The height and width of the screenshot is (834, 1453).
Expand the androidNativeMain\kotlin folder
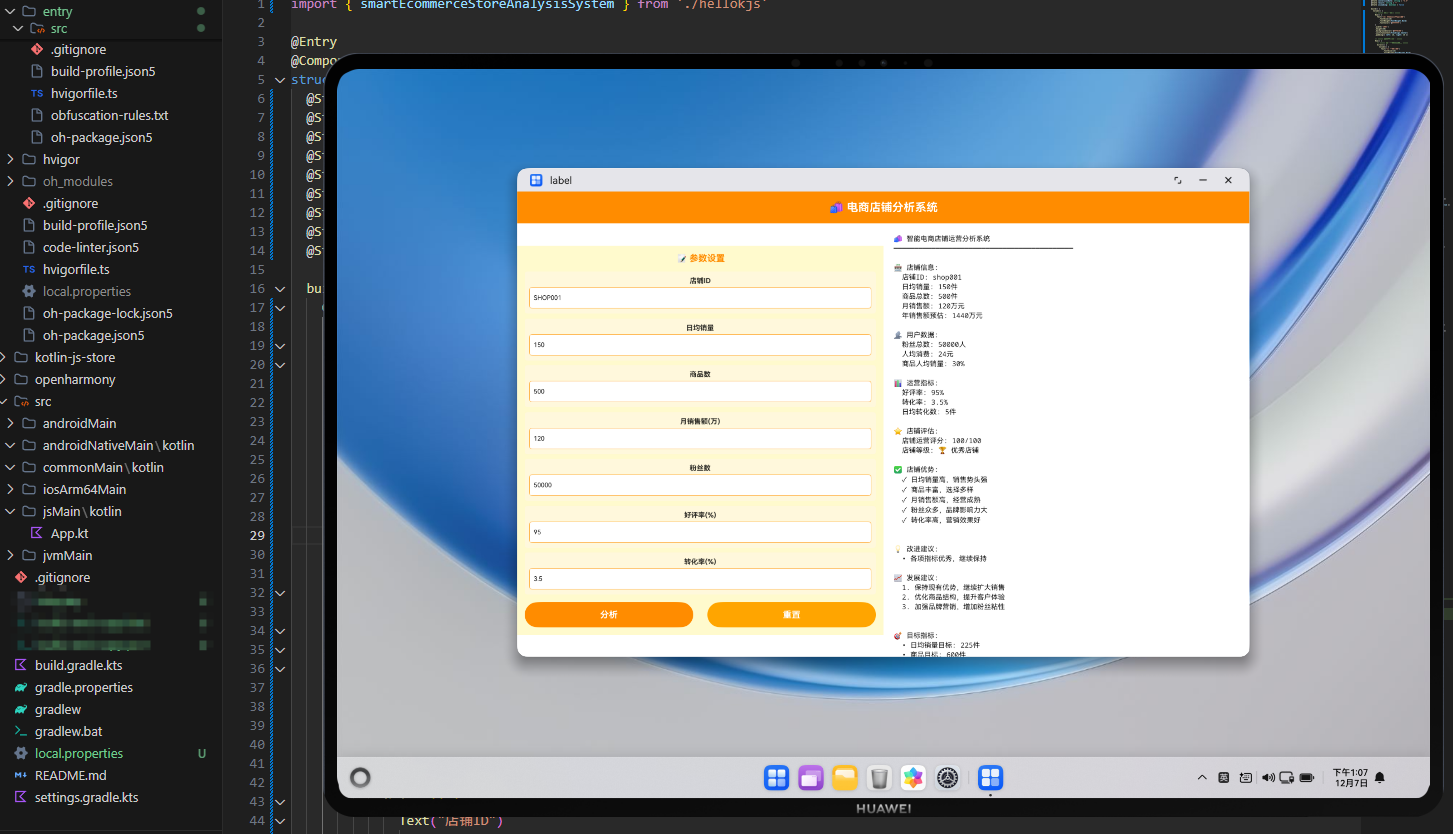11,445
